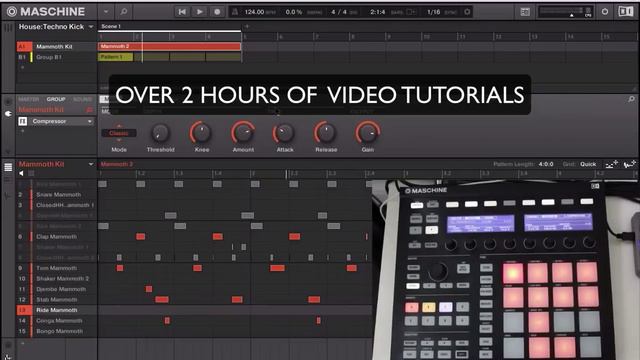Select the B1 group slot

click(x=24, y=57)
